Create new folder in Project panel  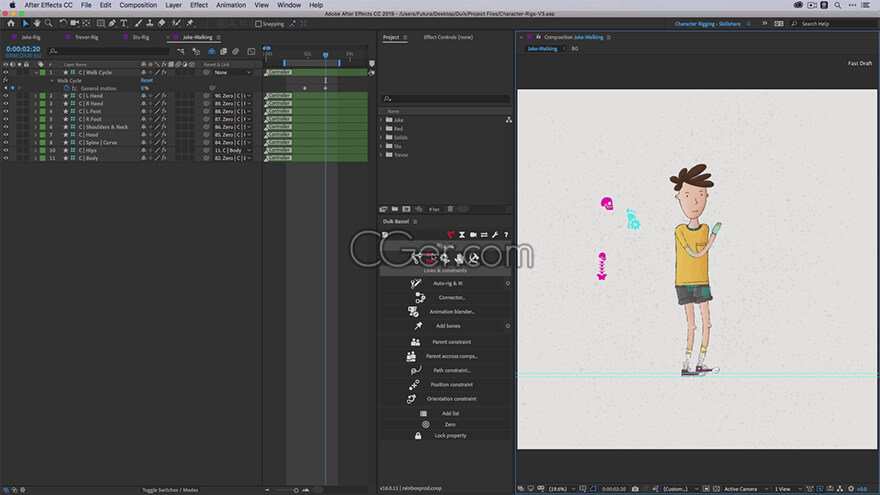[x=395, y=209]
